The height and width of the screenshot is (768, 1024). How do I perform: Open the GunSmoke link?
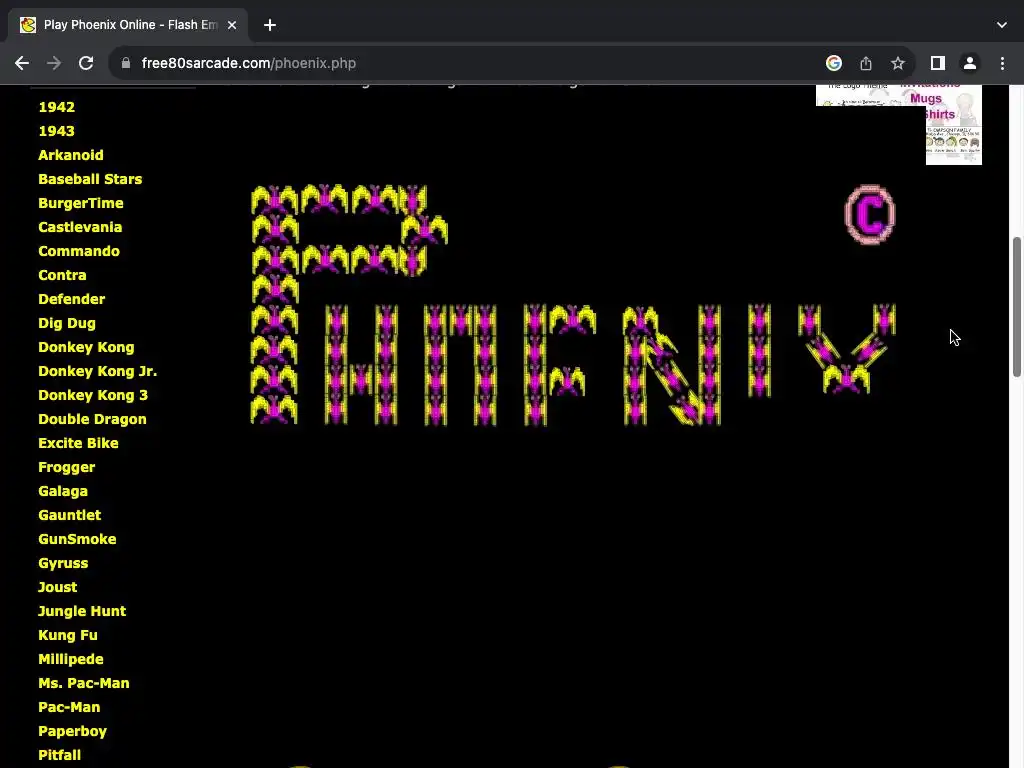pos(77,539)
